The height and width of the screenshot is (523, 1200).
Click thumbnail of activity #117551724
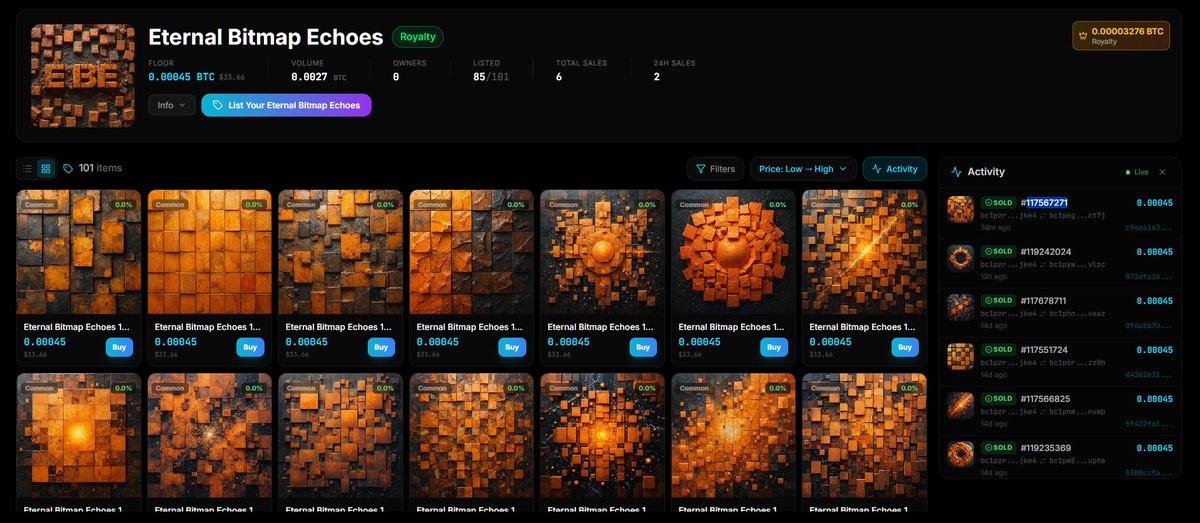960,355
